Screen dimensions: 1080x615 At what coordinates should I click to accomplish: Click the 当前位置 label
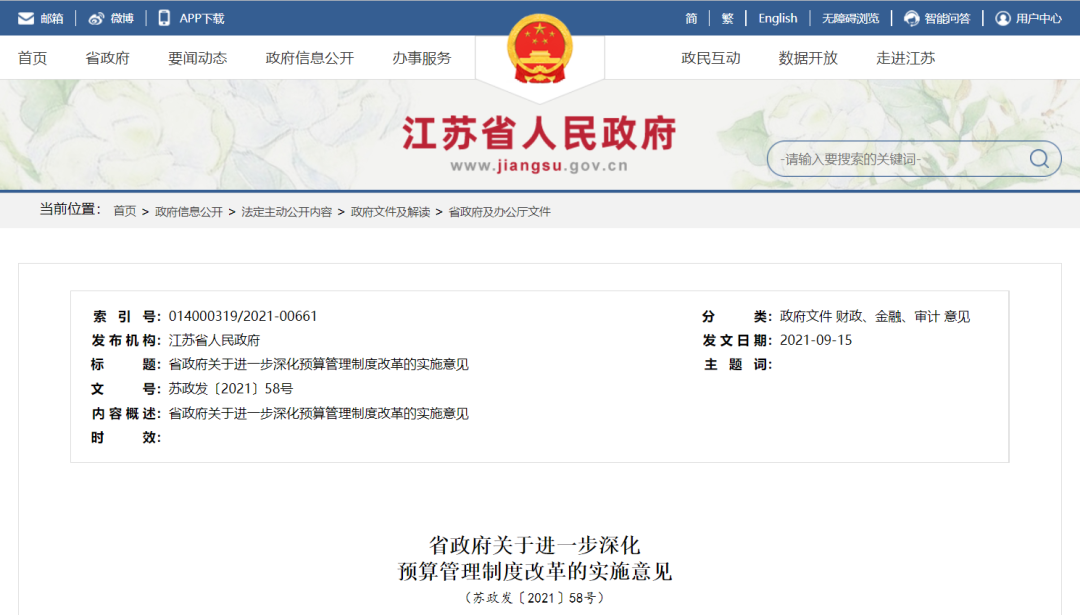coord(70,209)
